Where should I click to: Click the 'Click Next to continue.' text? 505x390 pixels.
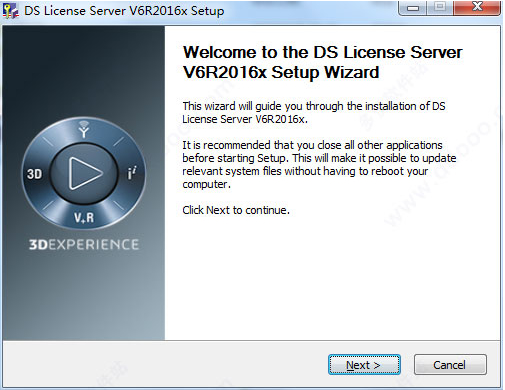click(236, 210)
